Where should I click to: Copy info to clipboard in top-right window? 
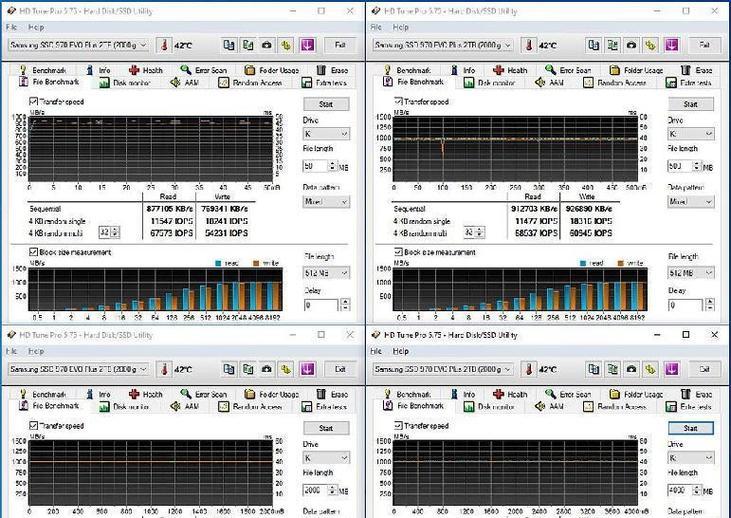[x=593, y=45]
